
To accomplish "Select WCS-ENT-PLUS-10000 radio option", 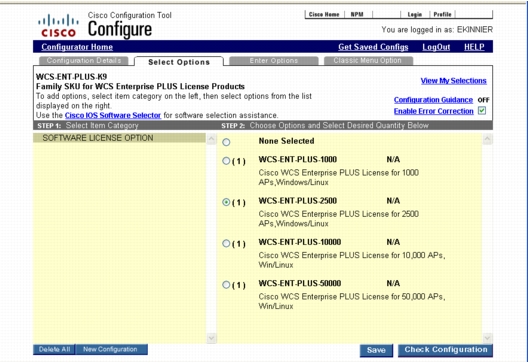I will (x=226, y=243).
